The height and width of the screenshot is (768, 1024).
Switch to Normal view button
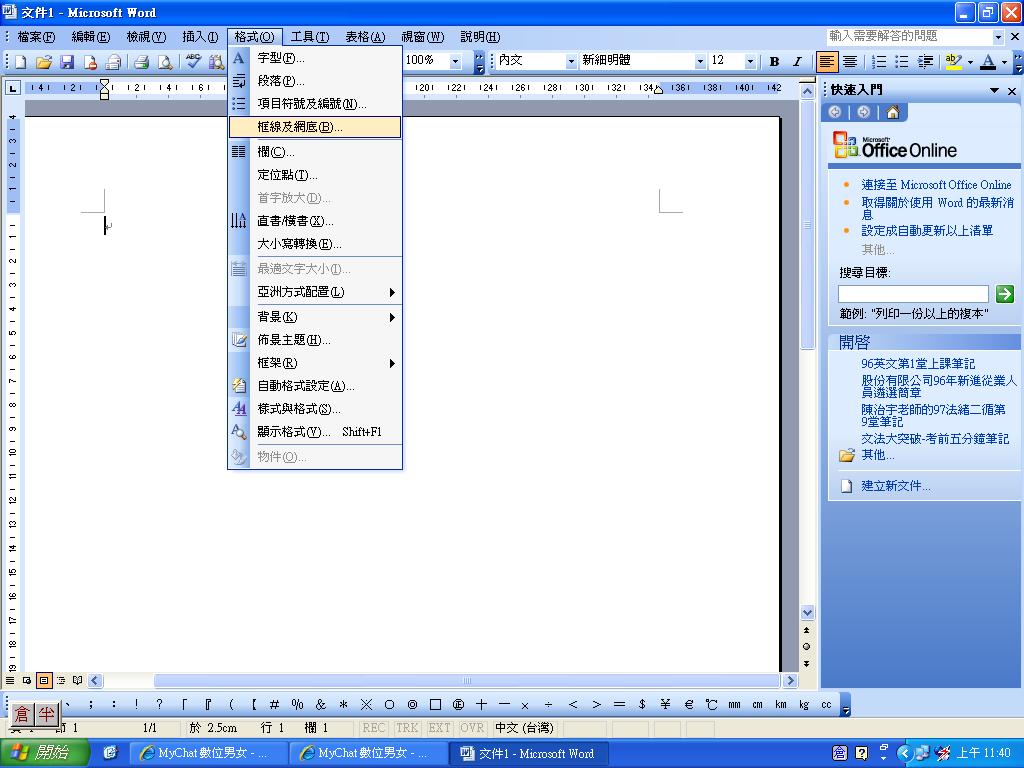click(x=10, y=680)
